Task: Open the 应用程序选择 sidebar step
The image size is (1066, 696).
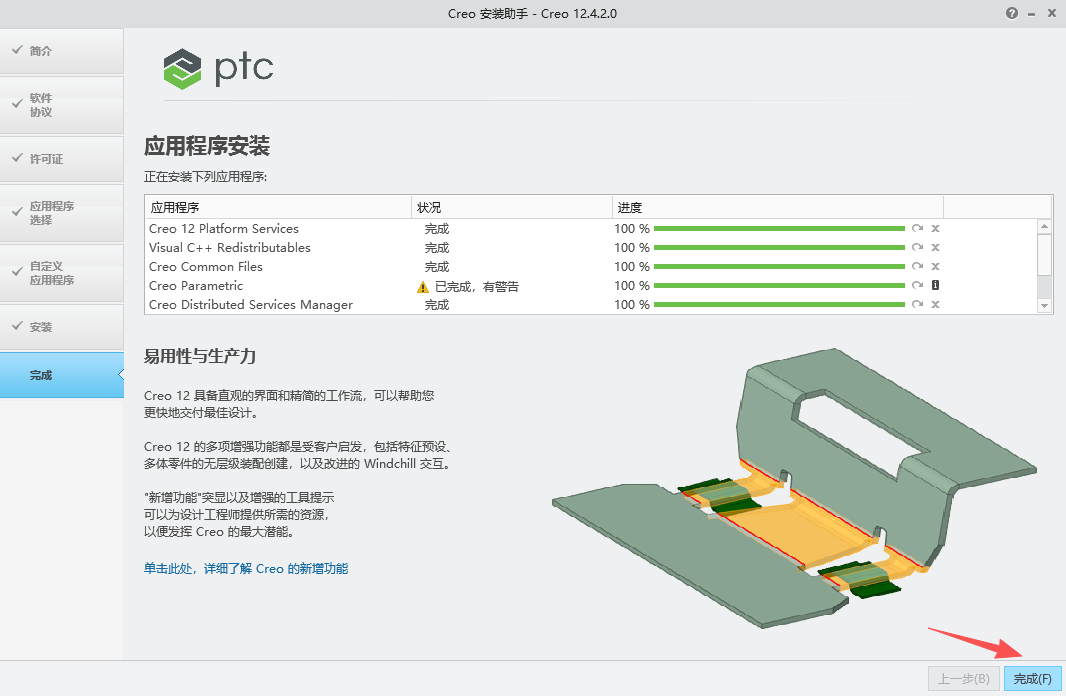Action: (x=61, y=213)
